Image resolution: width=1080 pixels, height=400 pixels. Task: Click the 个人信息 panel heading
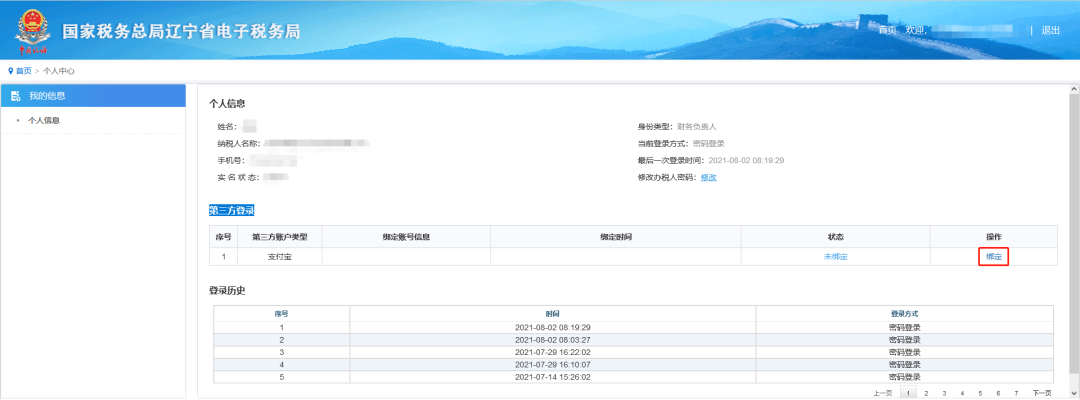[227, 104]
